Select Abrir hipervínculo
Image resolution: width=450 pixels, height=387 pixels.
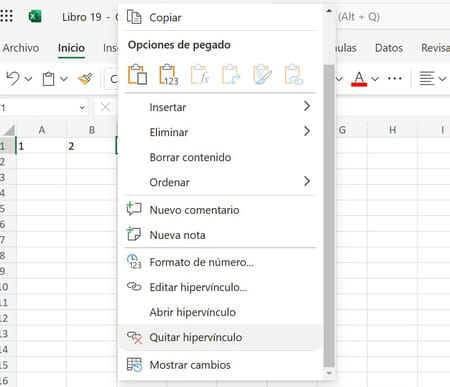(220, 312)
